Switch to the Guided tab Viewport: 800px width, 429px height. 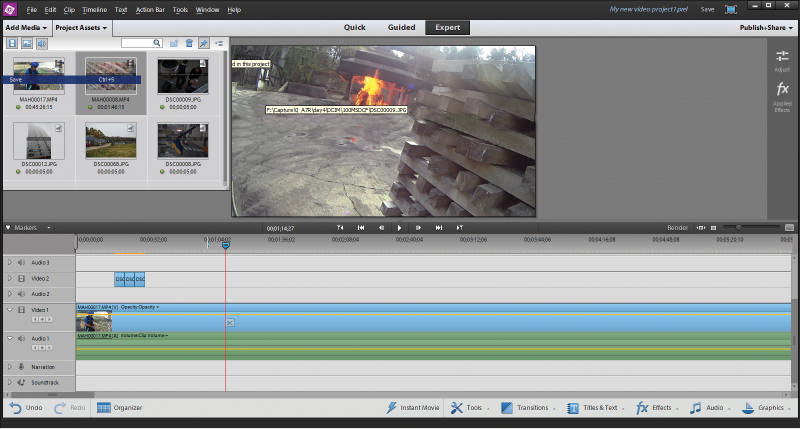point(401,28)
